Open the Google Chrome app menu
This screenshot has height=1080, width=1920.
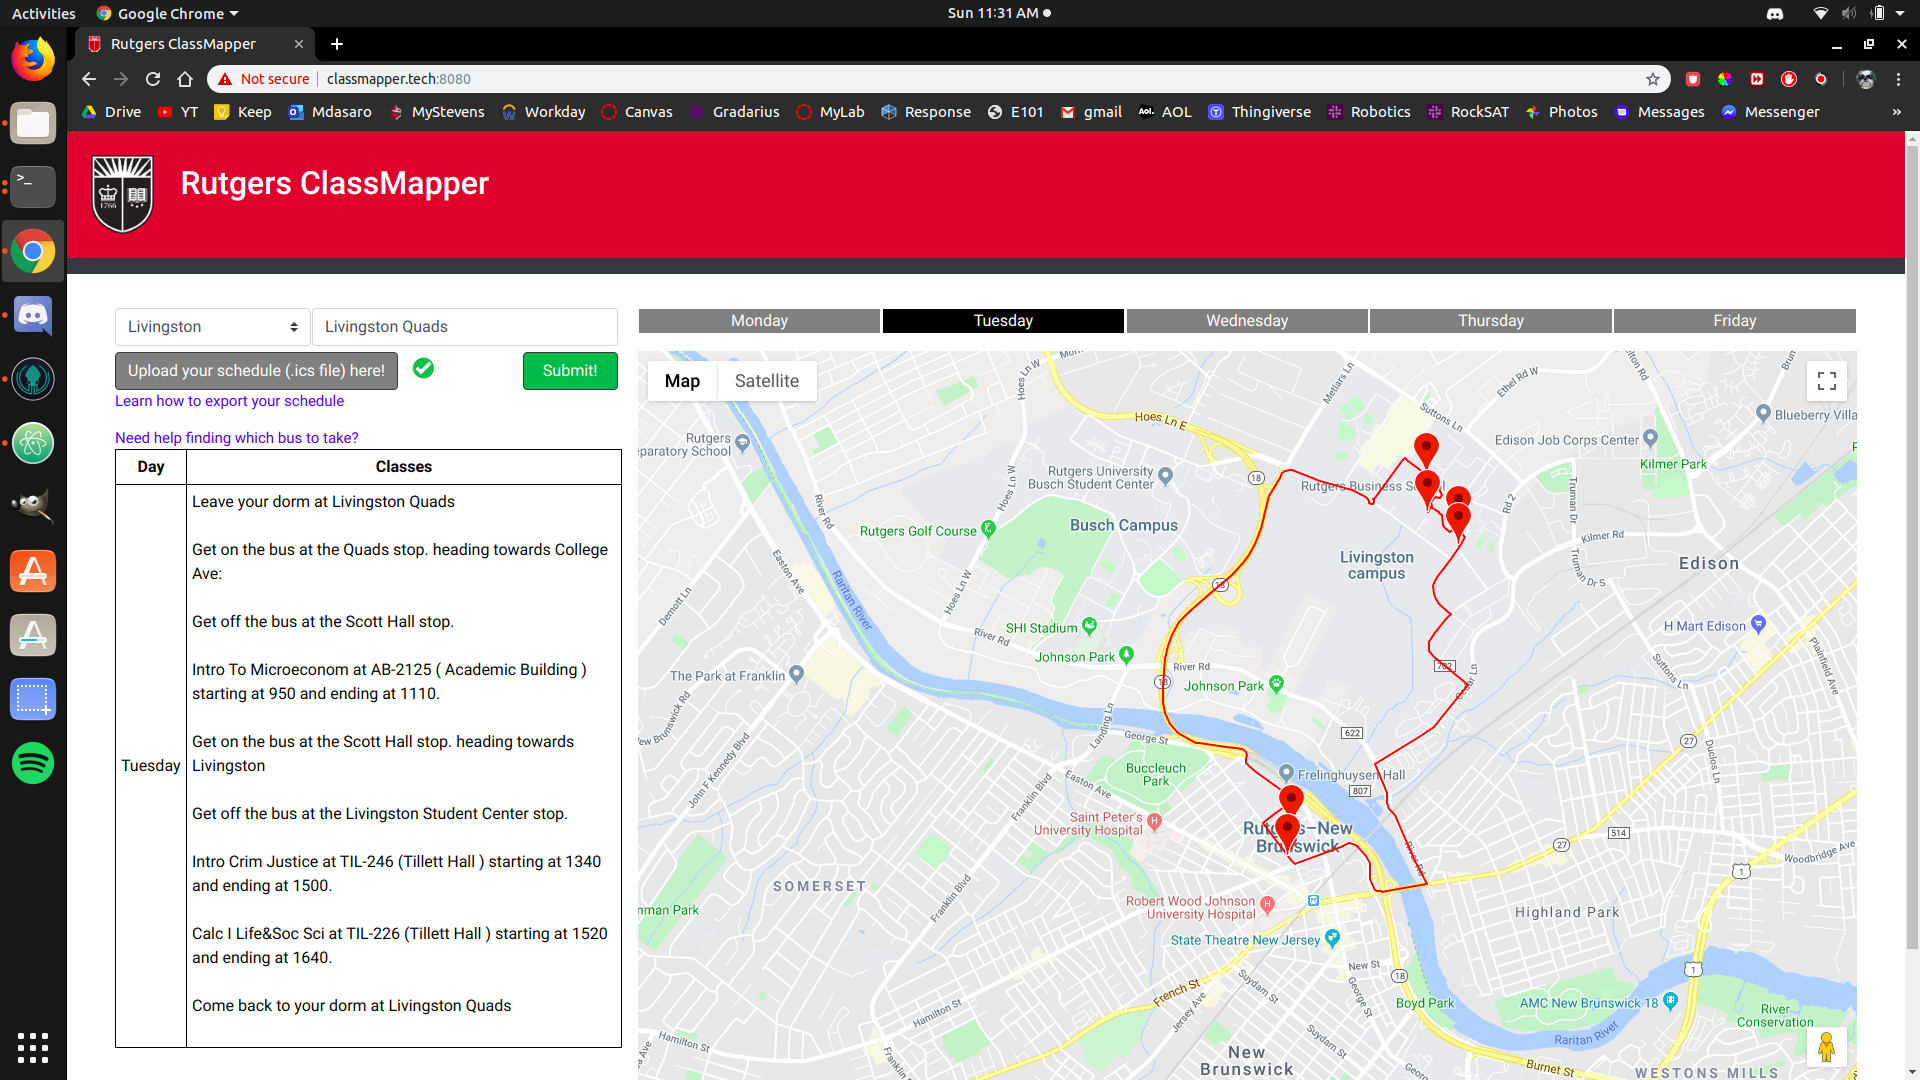coord(168,13)
